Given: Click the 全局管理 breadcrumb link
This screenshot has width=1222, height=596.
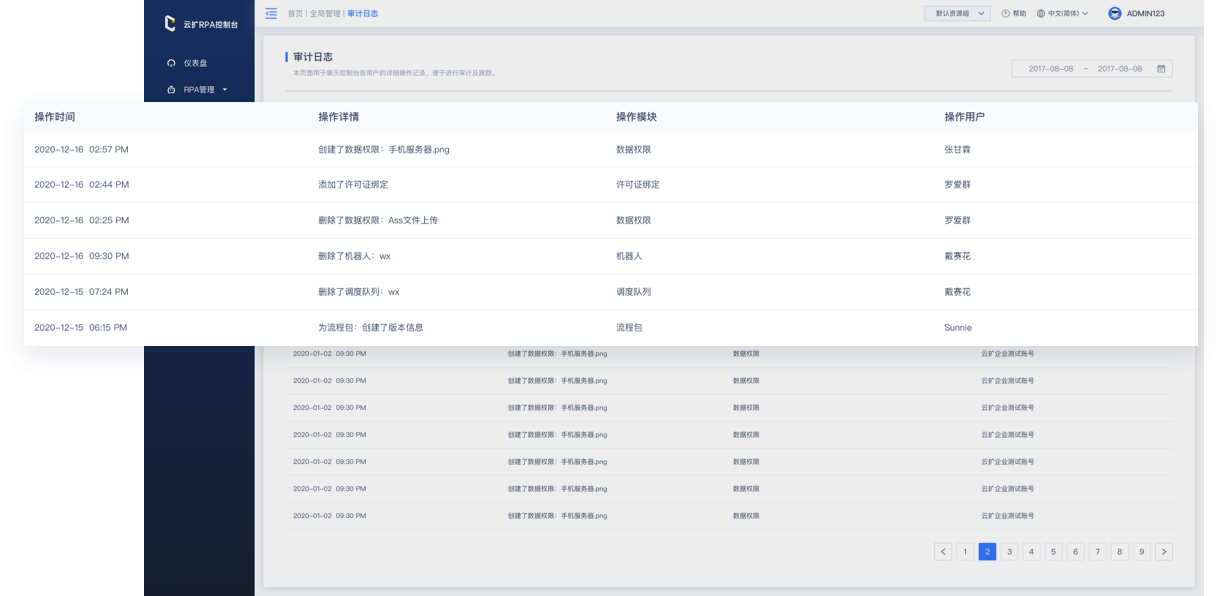Looking at the screenshot, I should coord(325,14).
